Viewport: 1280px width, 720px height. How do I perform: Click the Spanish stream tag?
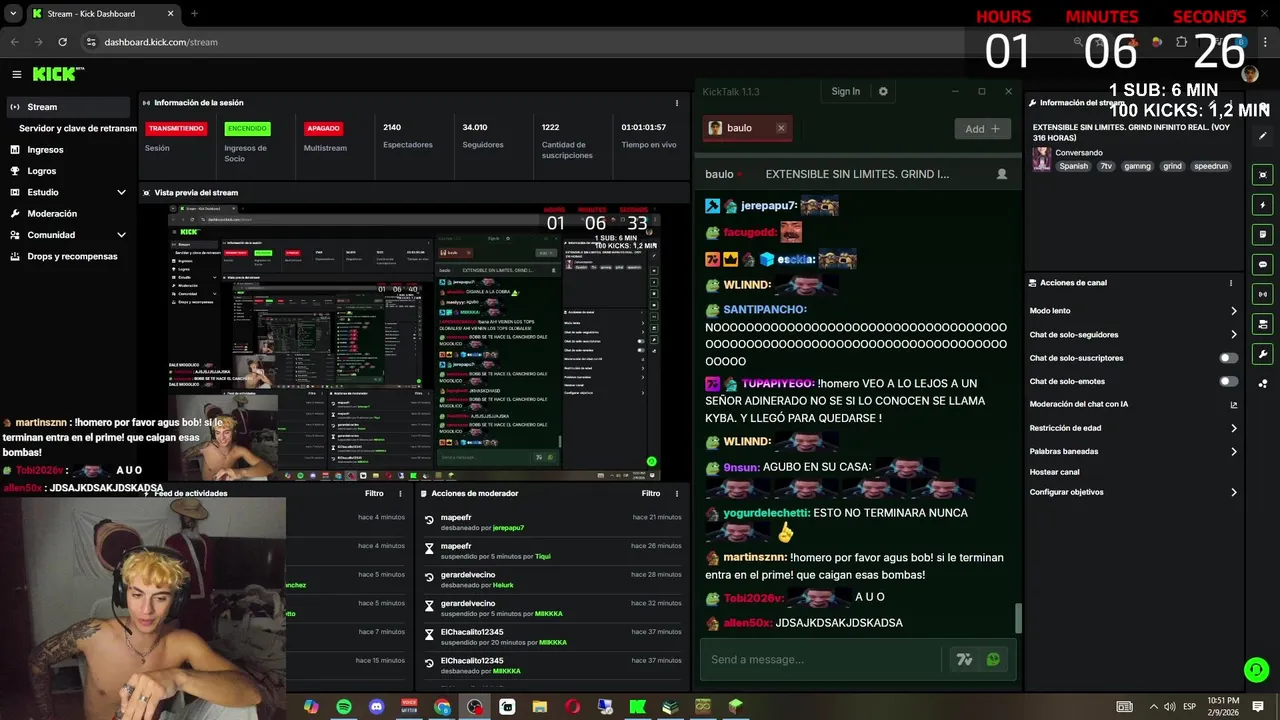click(1073, 167)
